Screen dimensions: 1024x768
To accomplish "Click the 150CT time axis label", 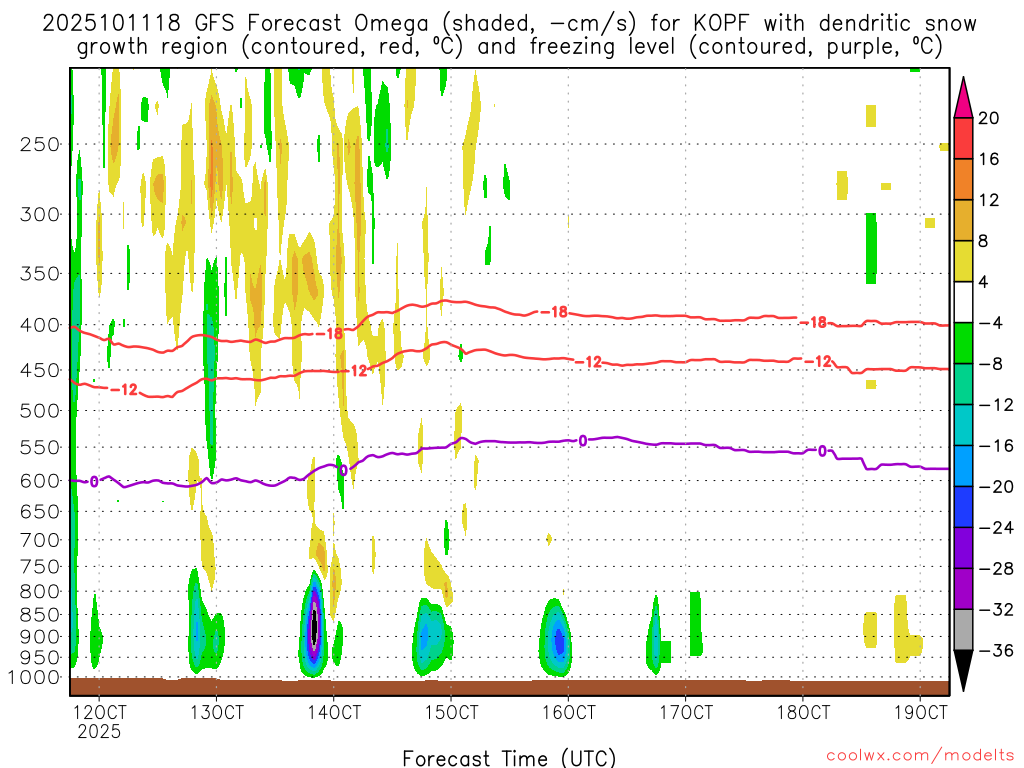I will pos(451,712).
